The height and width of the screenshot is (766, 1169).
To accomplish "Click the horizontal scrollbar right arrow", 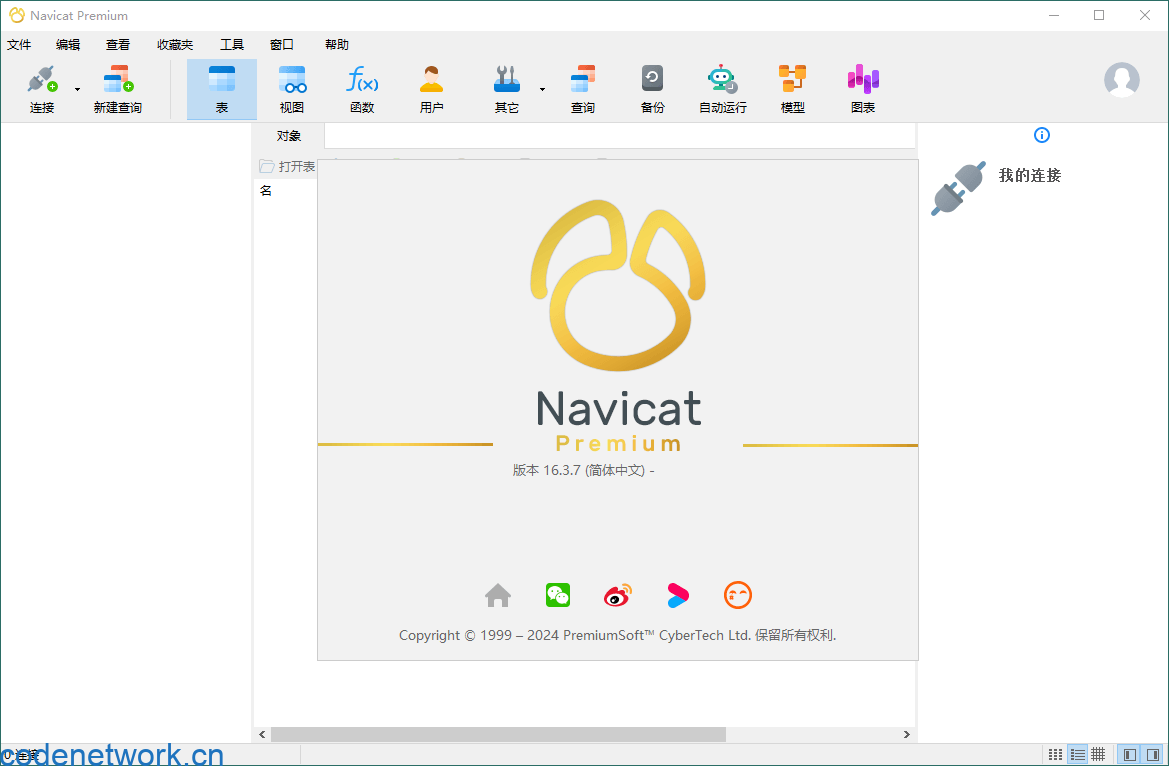I will click(x=907, y=735).
